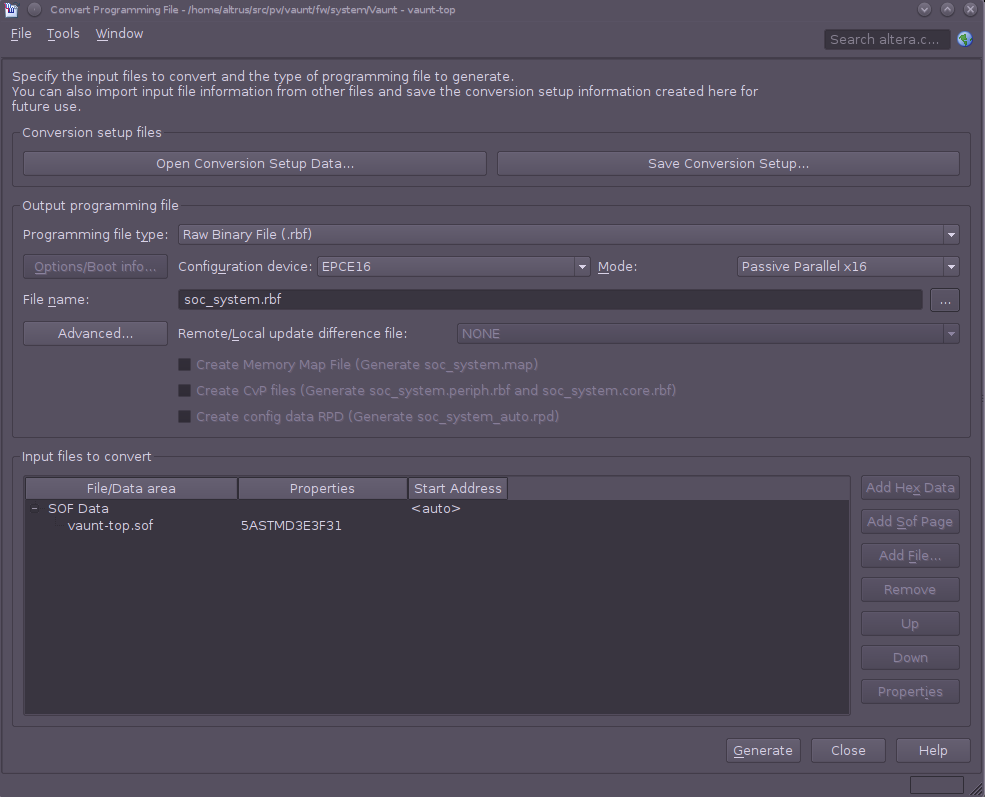Click the Search altera.com search box
The width and height of the screenshot is (985, 797).
(886, 39)
